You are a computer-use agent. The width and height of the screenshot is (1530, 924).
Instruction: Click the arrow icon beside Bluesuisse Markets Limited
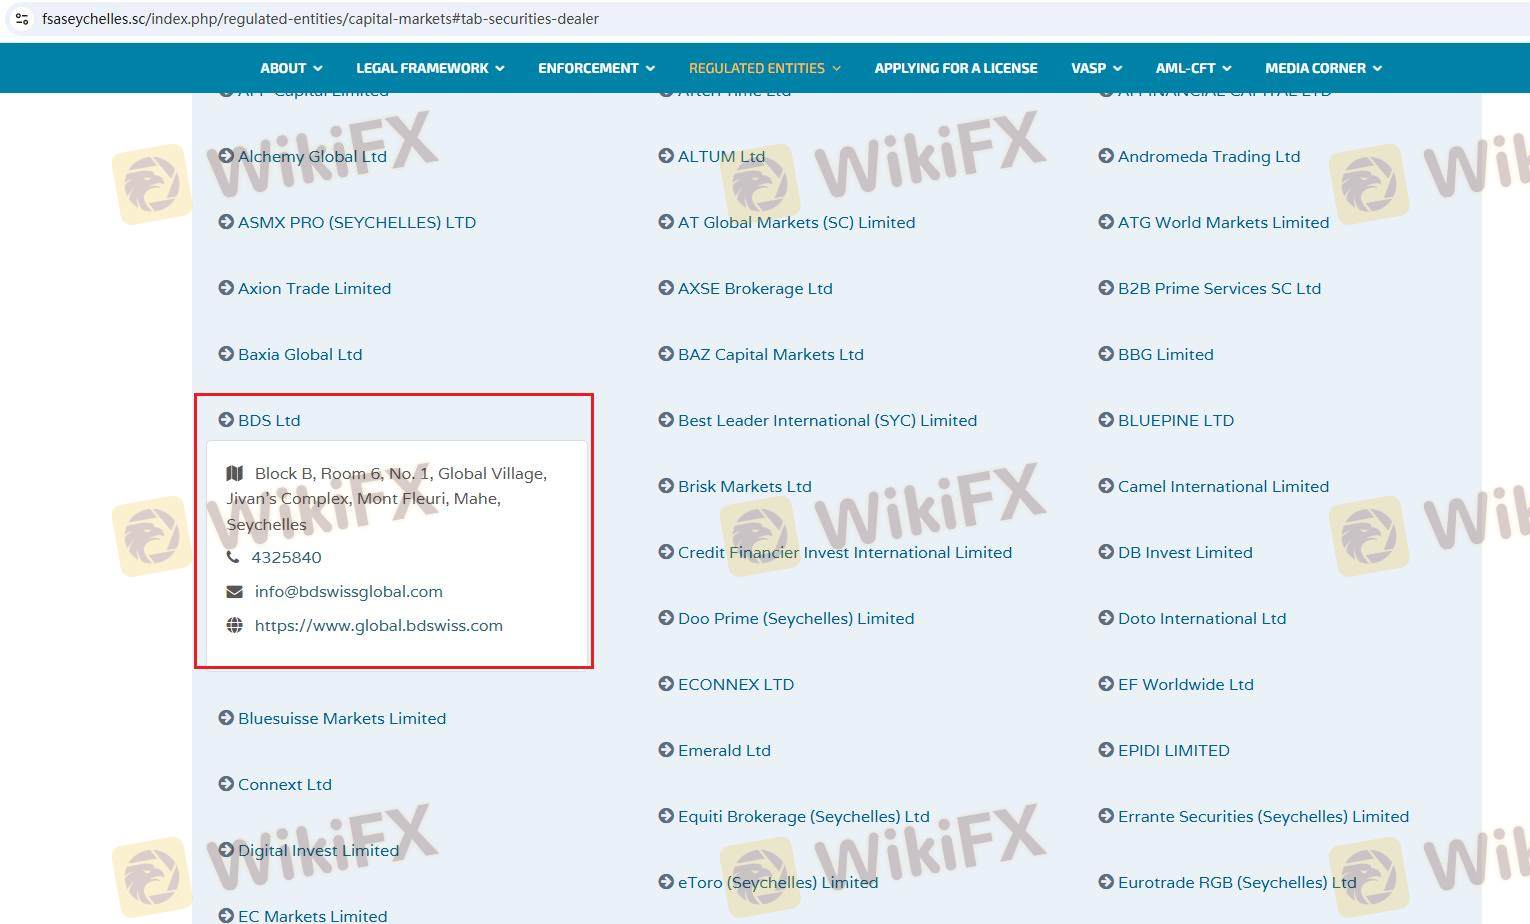(x=226, y=718)
